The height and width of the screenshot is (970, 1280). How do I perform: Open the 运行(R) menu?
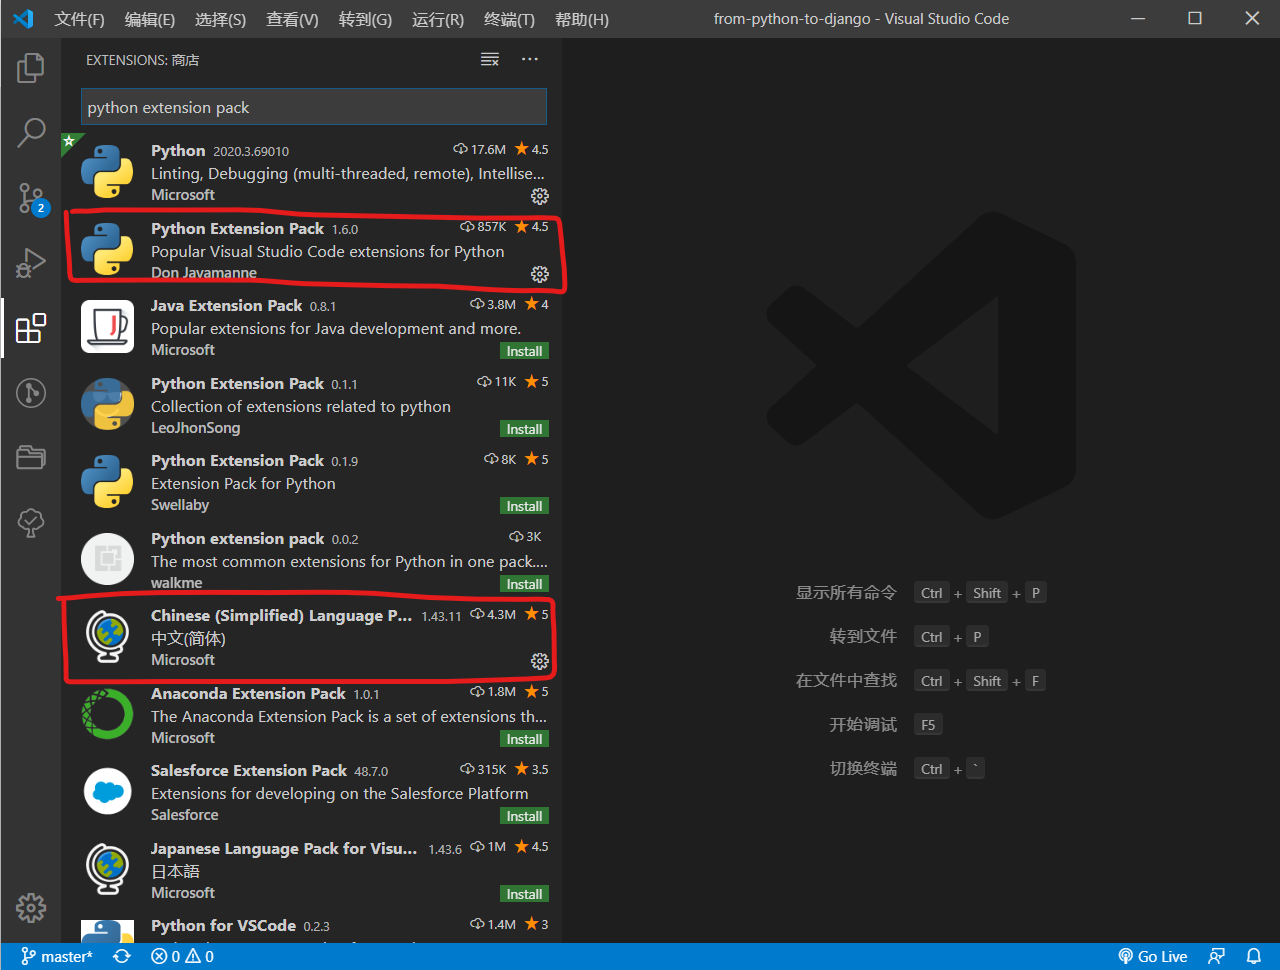pos(438,19)
